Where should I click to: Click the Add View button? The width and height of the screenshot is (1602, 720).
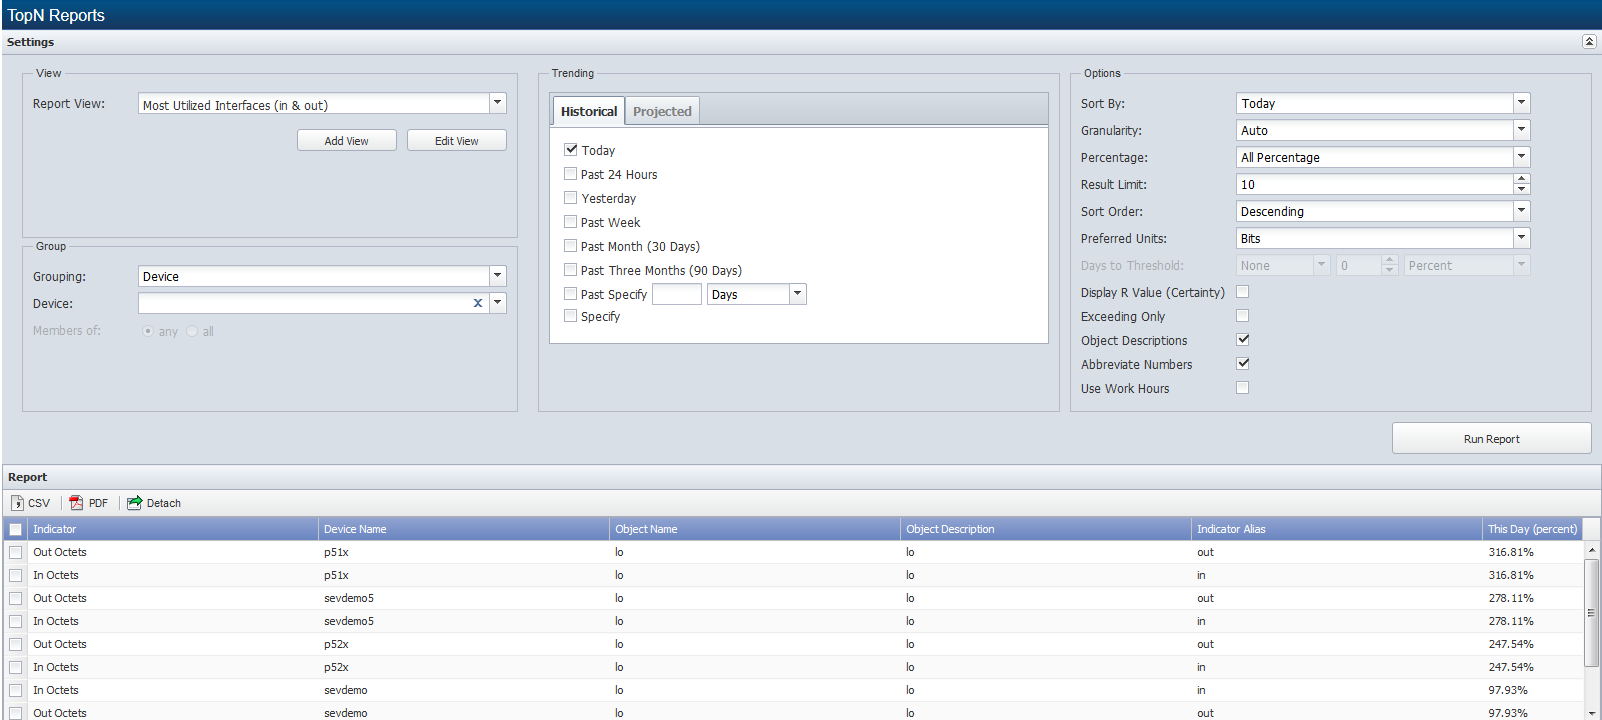point(347,140)
